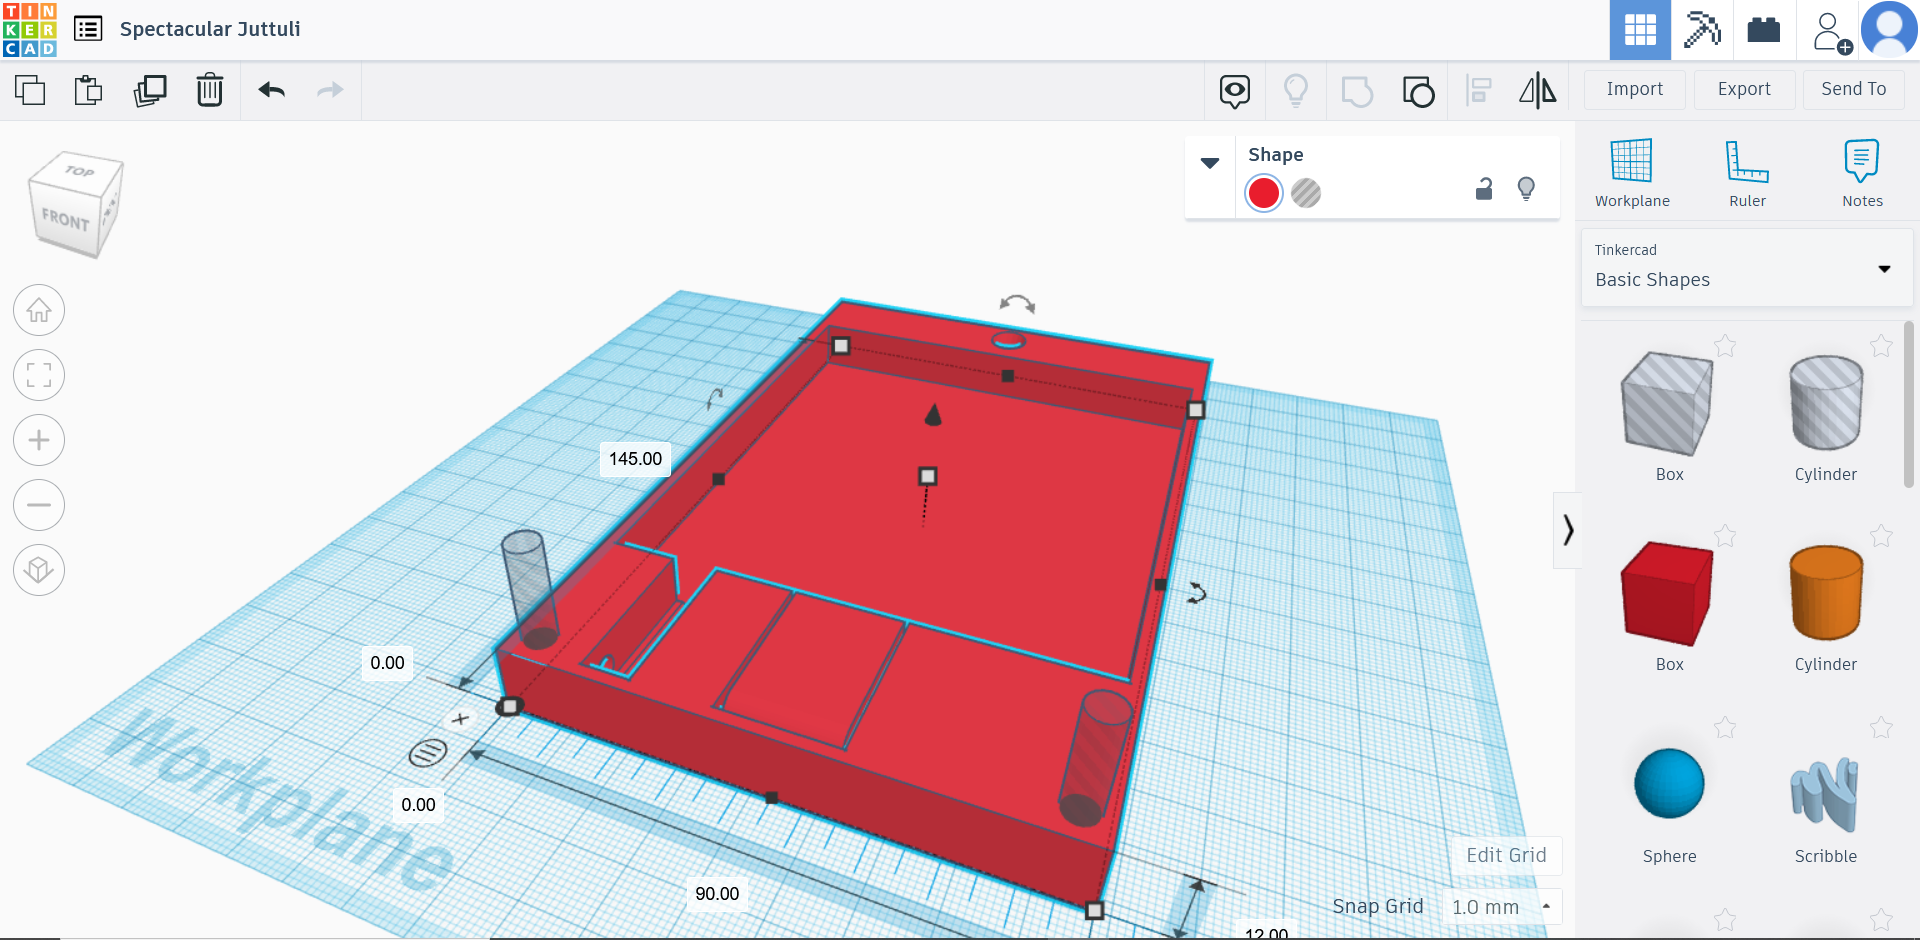Image resolution: width=1920 pixels, height=940 pixels.
Task: Select the Mirror tool
Action: pyautogui.click(x=1538, y=91)
